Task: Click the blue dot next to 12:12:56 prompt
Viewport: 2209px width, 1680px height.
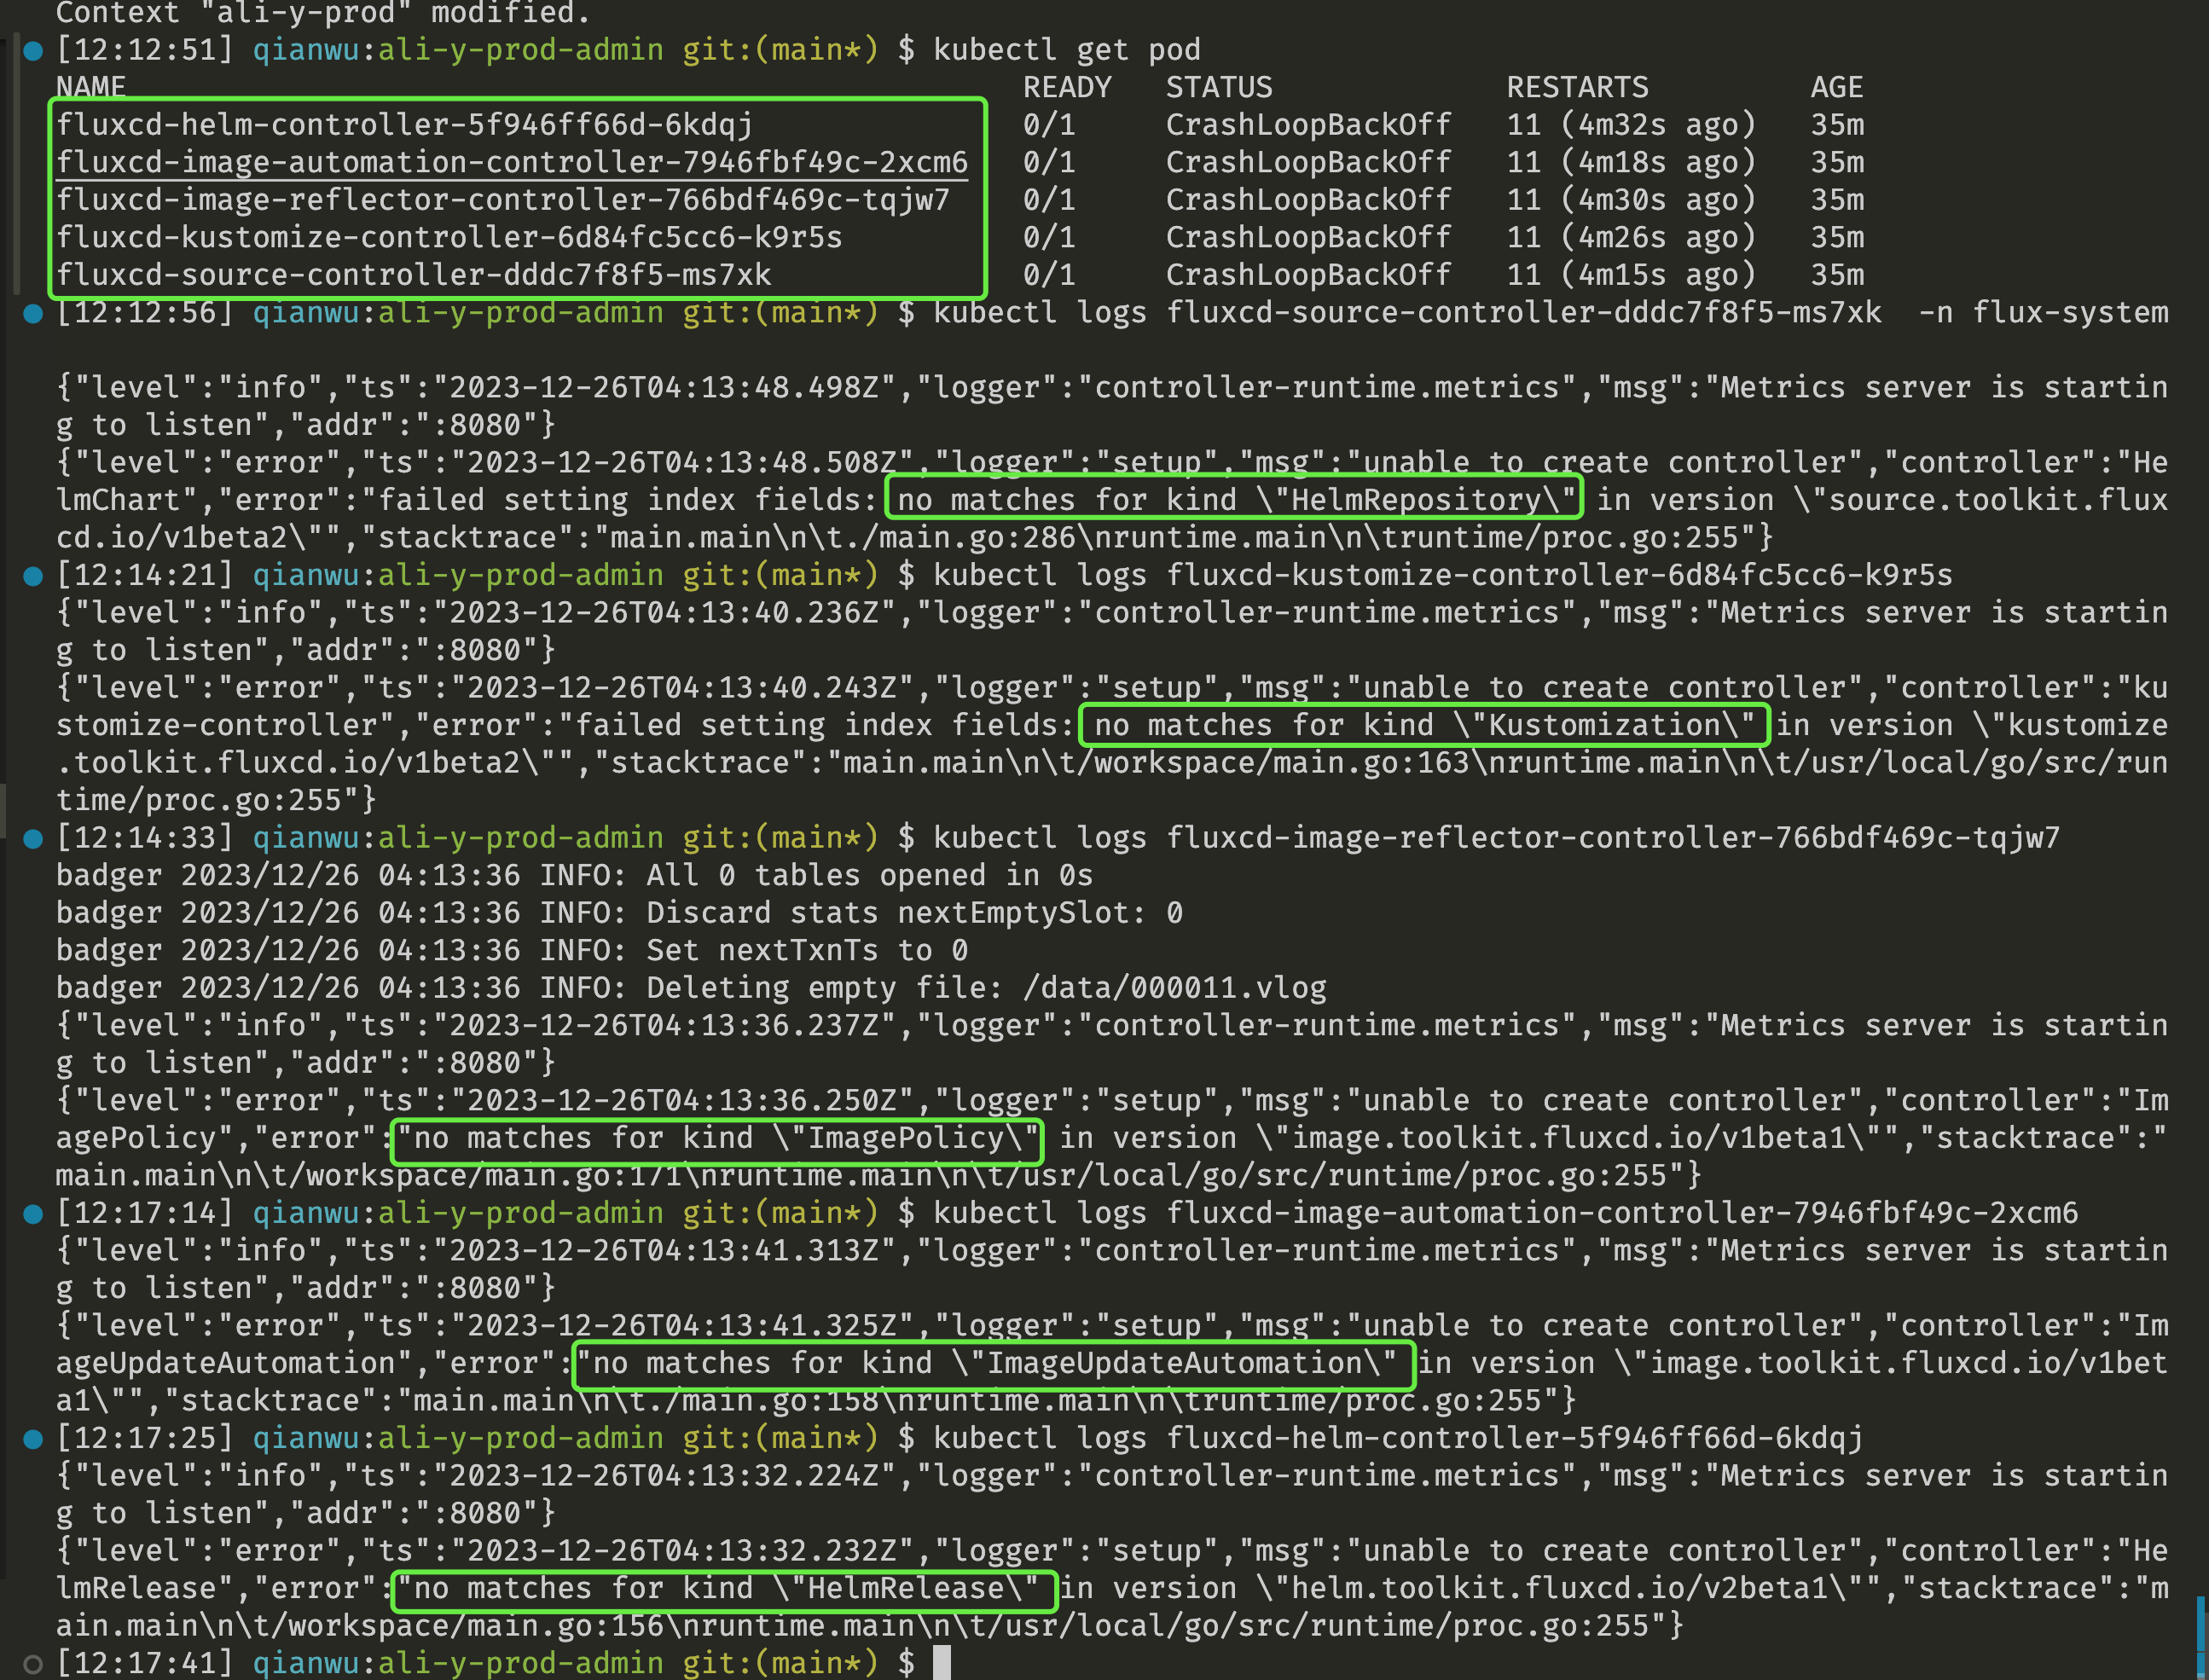Action: (33, 313)
